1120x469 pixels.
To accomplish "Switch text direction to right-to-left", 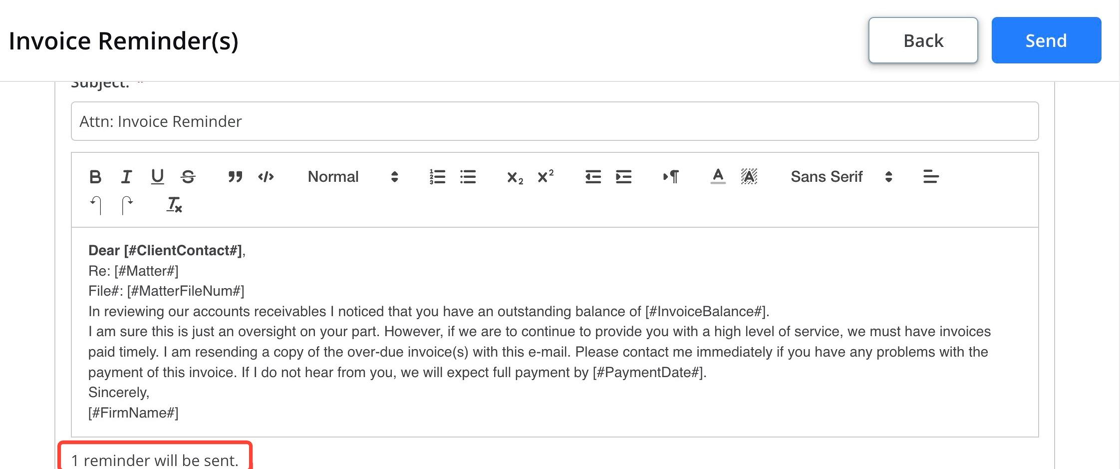I will pyautogui.click(x=671, y=177).
